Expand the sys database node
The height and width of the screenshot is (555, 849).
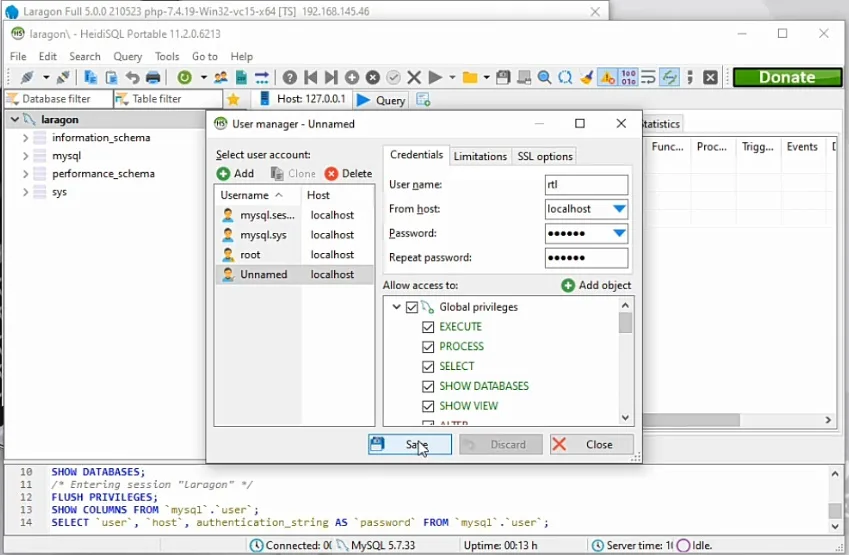coord(25,192)
